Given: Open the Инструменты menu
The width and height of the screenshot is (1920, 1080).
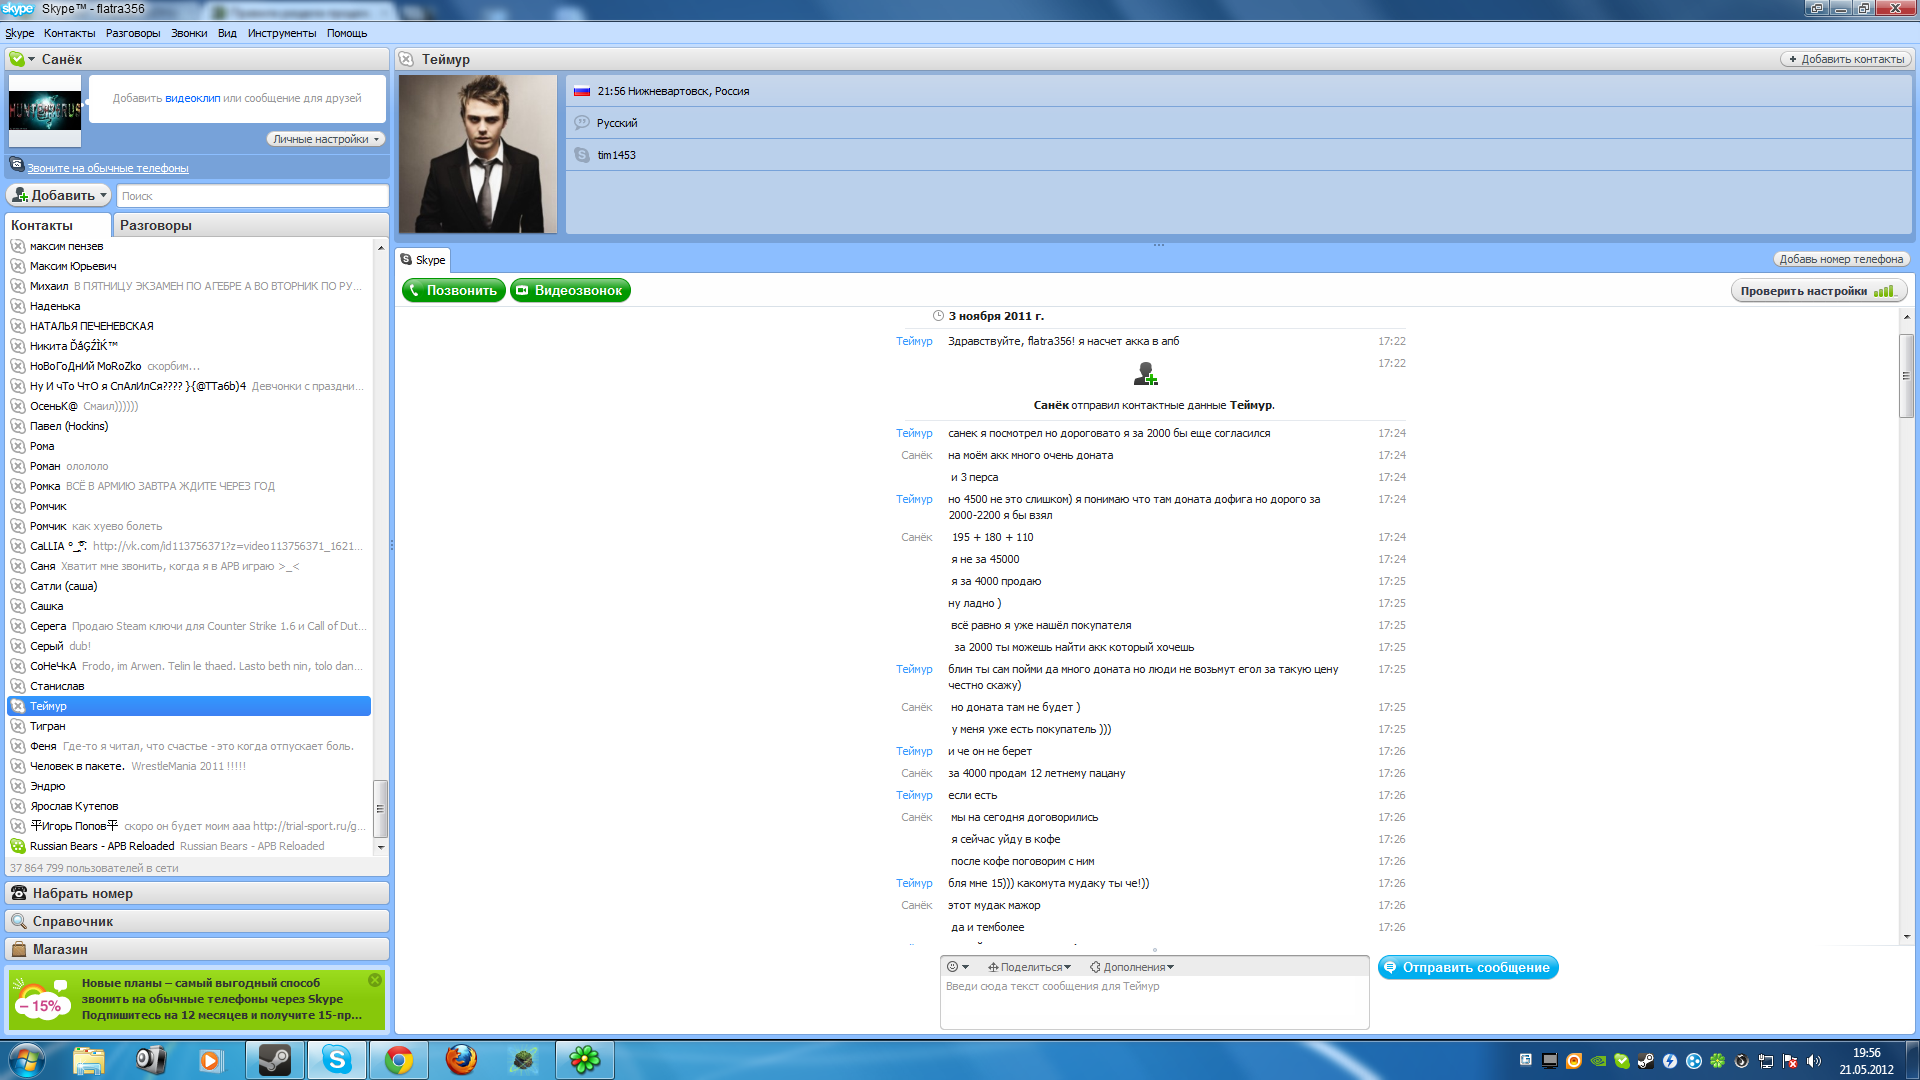Looking at the screenshot, I should (282, 33).
